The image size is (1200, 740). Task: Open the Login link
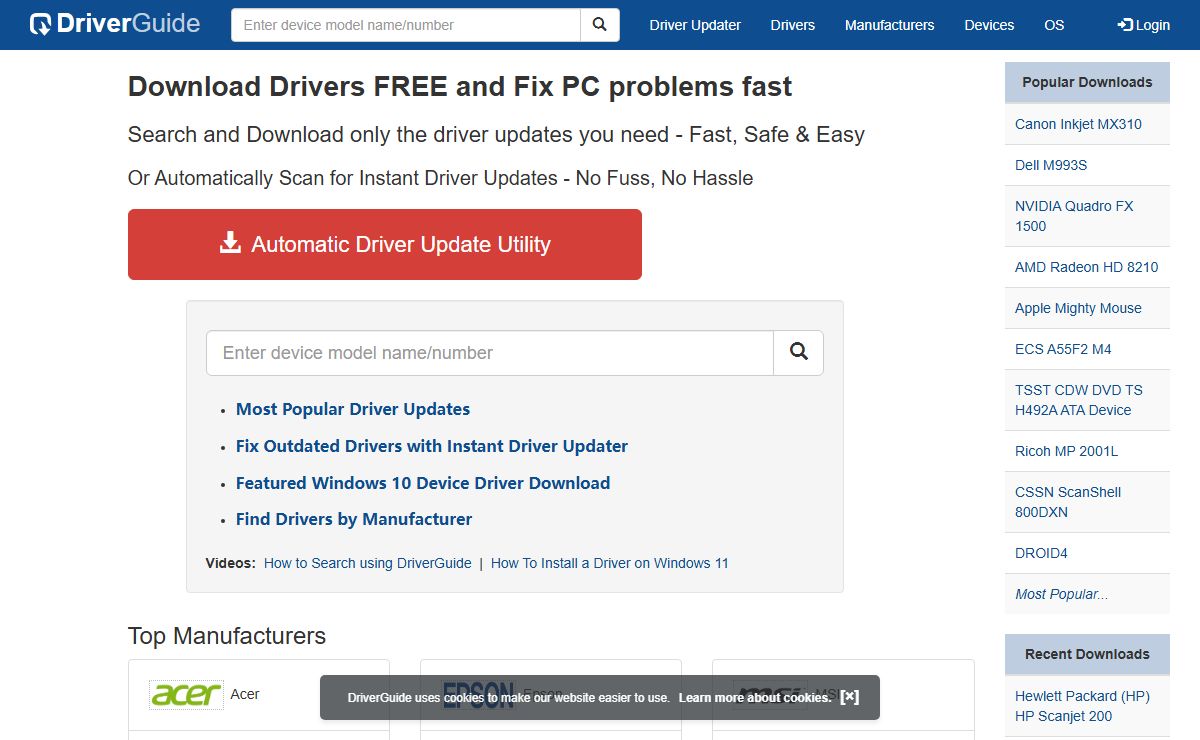click(1144, 25)
